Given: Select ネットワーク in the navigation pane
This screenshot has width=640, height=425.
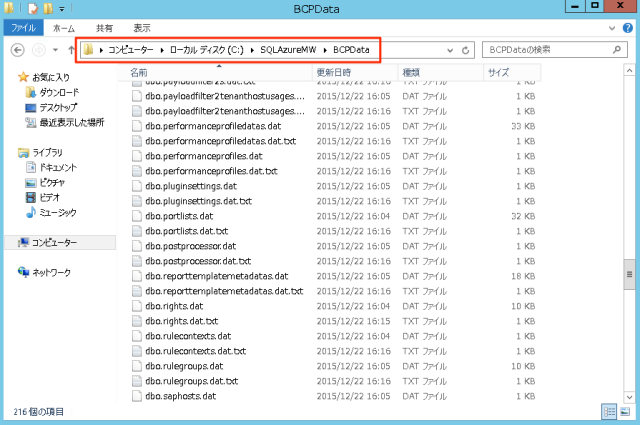Looking at the screenshot, I should [51, 272].
